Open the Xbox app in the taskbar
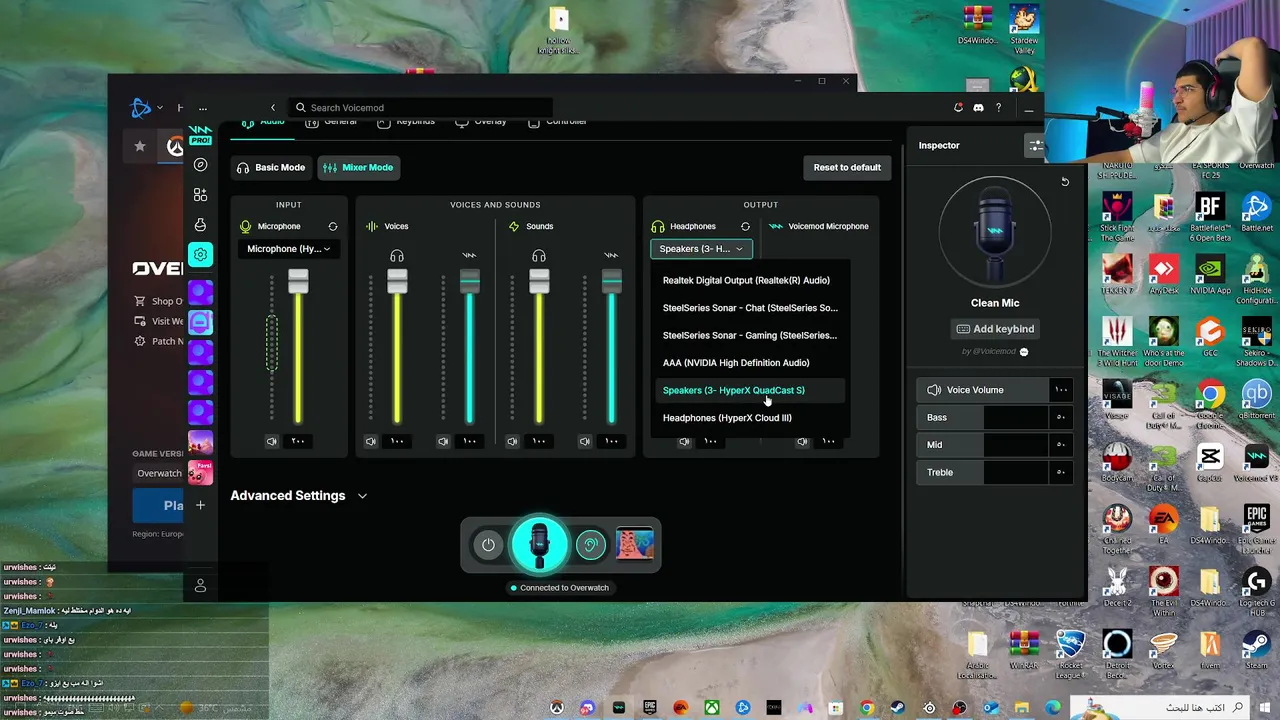Viewport: 1280px width, 720px height. (712, 708)
